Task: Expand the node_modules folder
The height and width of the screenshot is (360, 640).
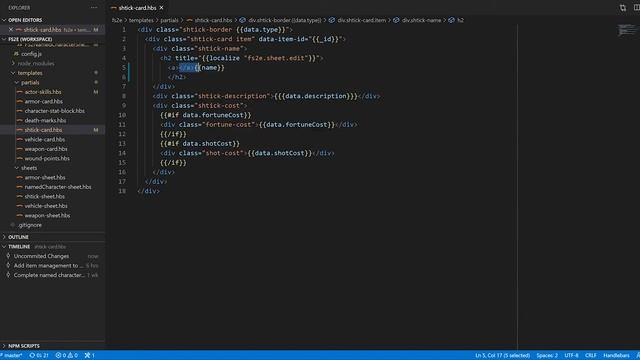Action: (36, 63)
